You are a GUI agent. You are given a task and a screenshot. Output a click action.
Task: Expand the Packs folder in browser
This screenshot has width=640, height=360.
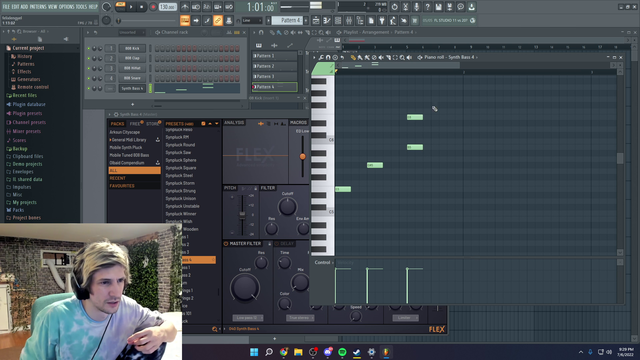point(18,210)
